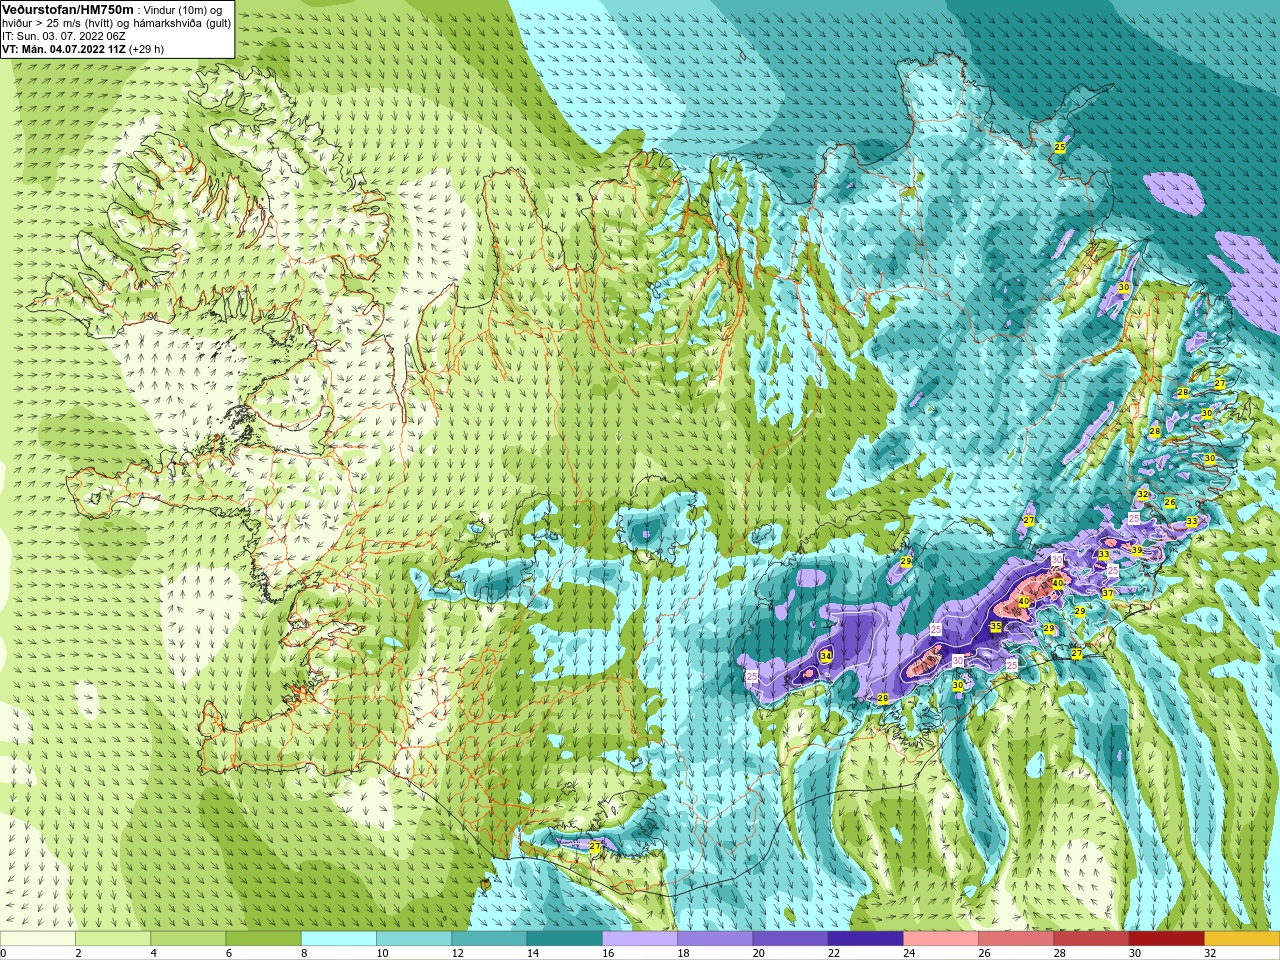This screenshot has height=960, width=1280.
Task: Select the 2–4 m/s light green legend swatch
Action: point(113,939)
